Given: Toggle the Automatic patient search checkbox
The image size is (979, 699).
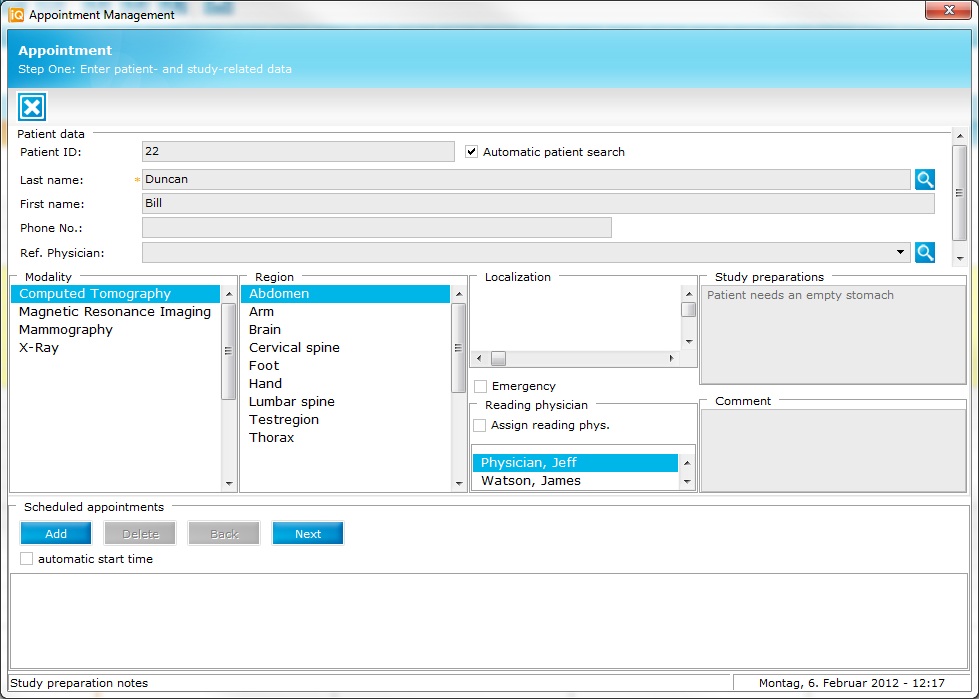Looking at the screenshot, I should (473, 152).
